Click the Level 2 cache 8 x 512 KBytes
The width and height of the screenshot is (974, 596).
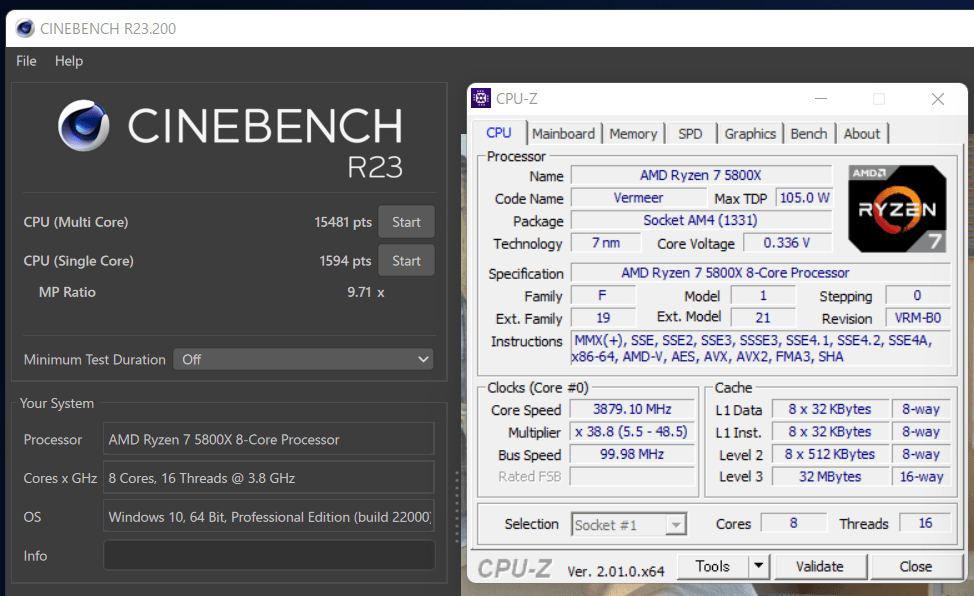point(830,454)
